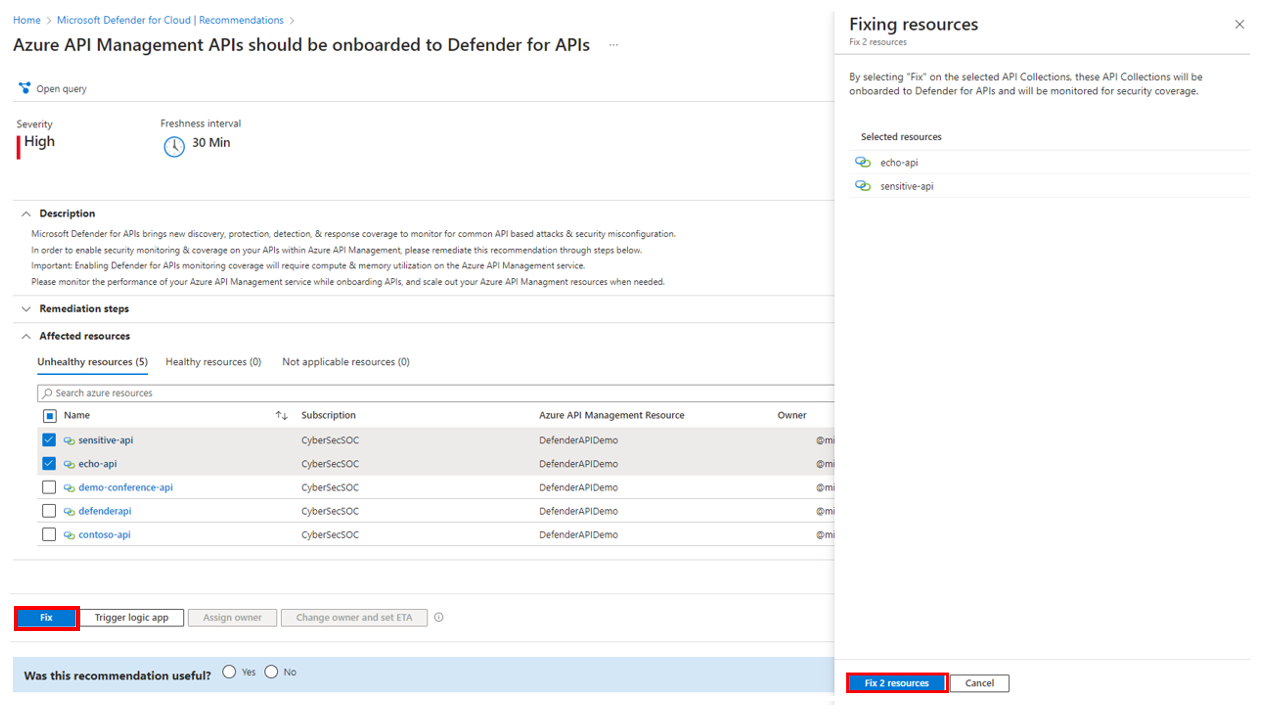Screen dimensions: 1263x705
Task: Click the info icon beside Change owner button
Action: (439, 617)
